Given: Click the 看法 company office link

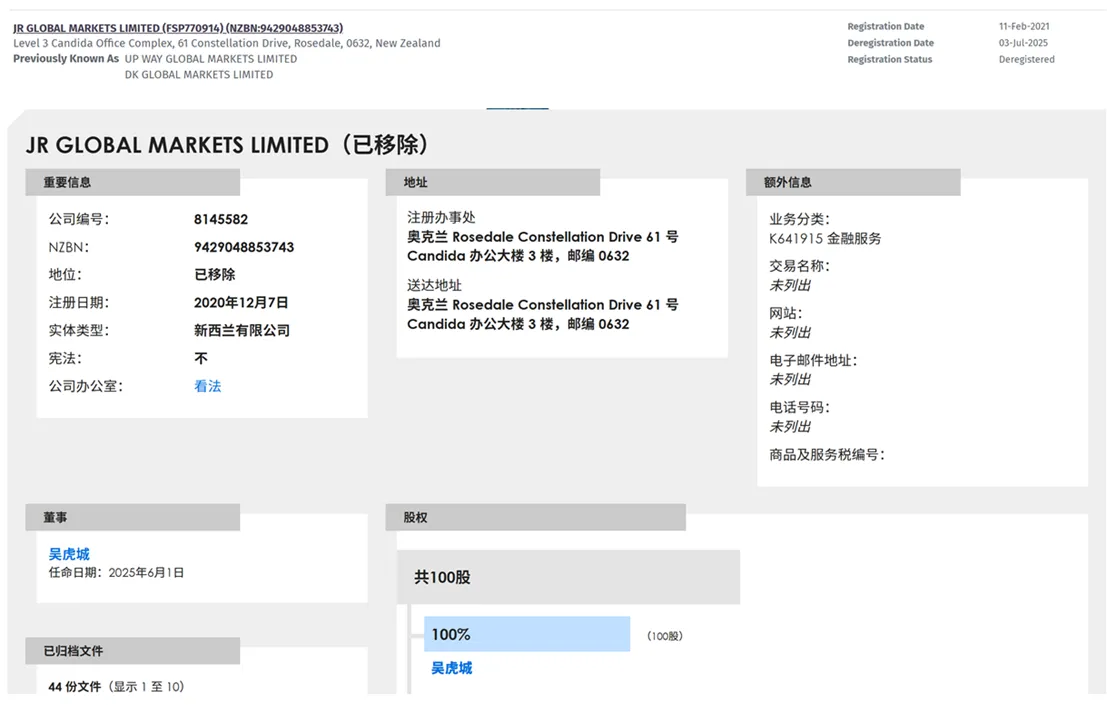Looking at the screenshot, I should pyautogui.click(x=208, y=386).
